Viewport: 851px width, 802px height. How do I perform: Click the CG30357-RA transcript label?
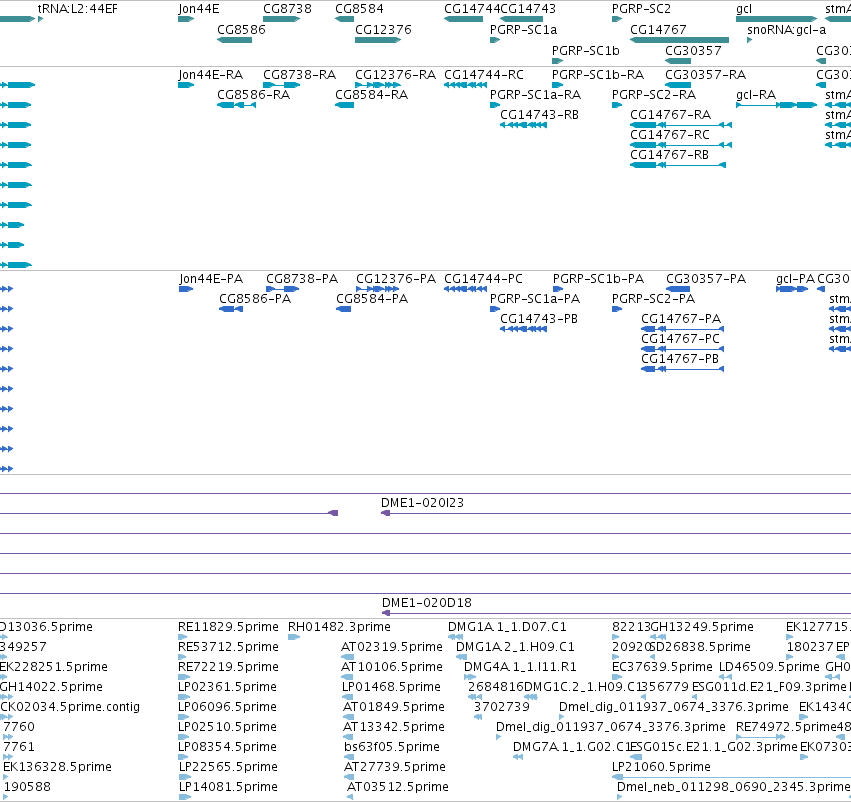click(706, 74)
